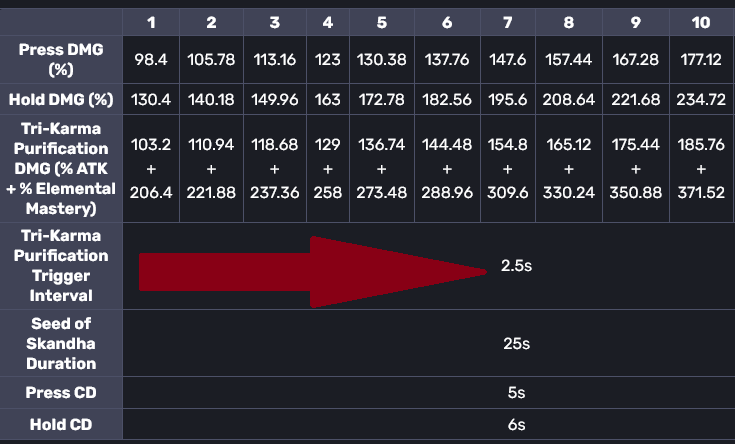The width and height of the screenshot is (735, 444).
Task: Select the level 1 column header
Action: pyautogui.click(x=151, y=22)
